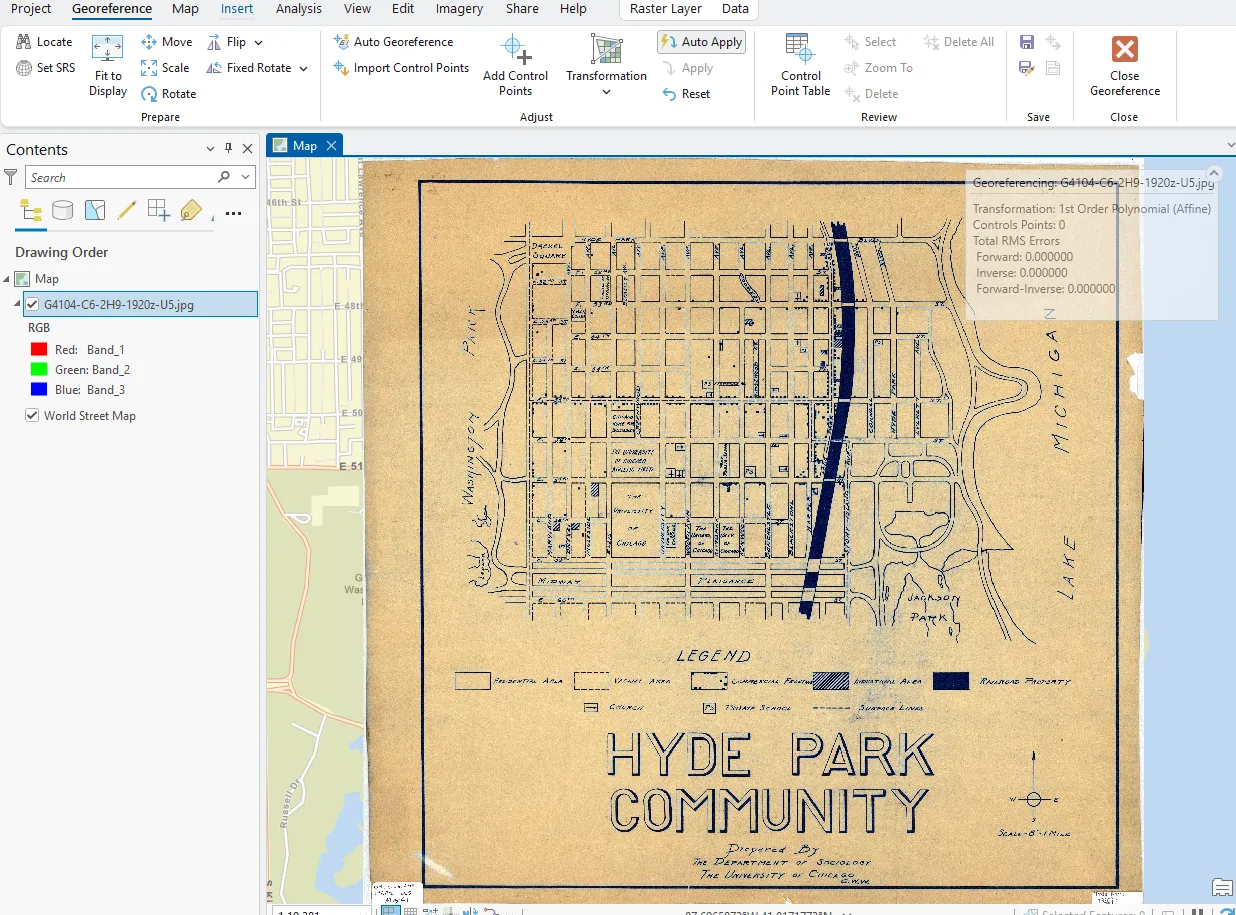Run Auto Georeference
The height and width of the screenshot is (915, 1236).
(x=393, y=42)
